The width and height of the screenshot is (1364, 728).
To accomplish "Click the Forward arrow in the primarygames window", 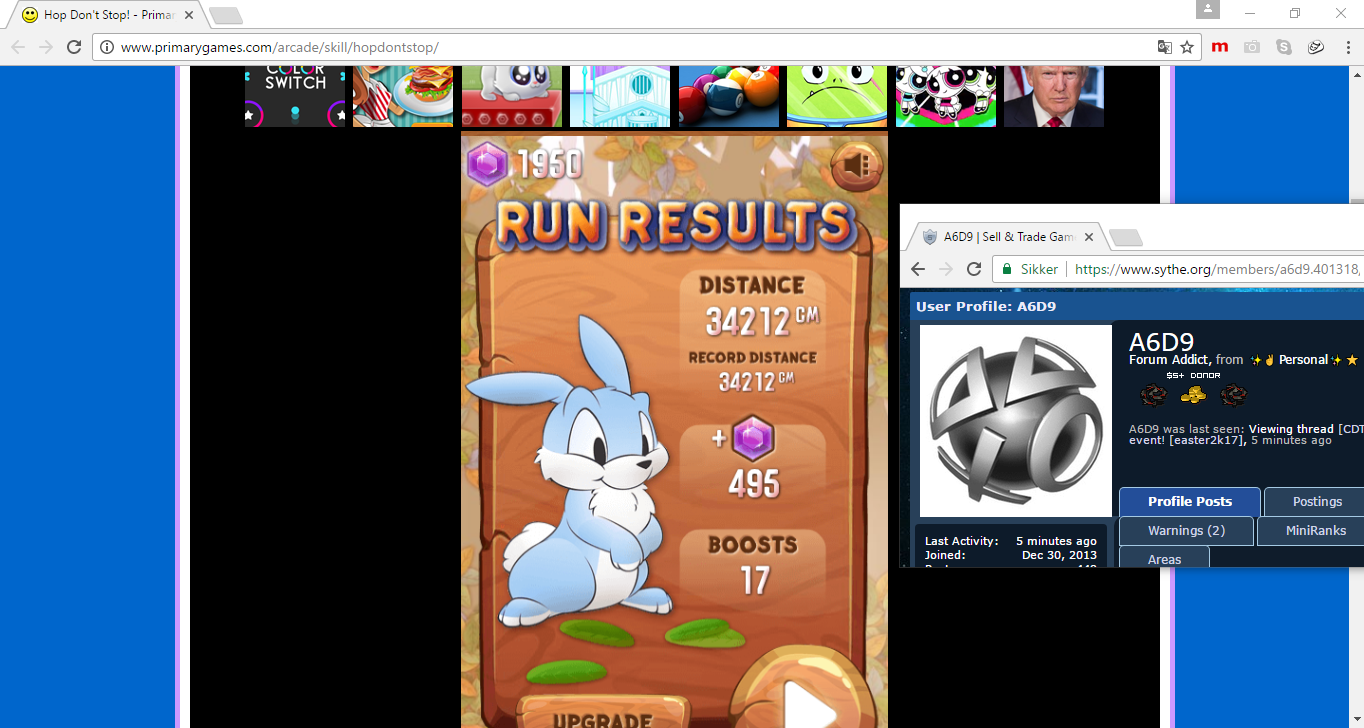I will pos(46,47).
